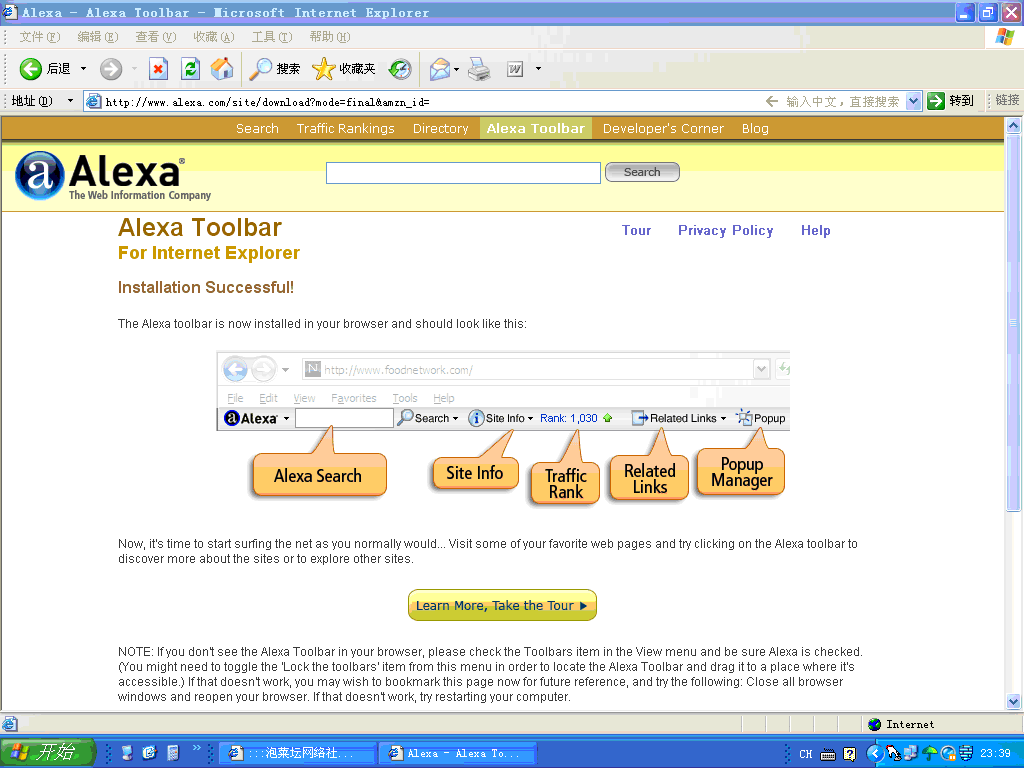
Task: Click the Print icon
Action: pos(479,69)
